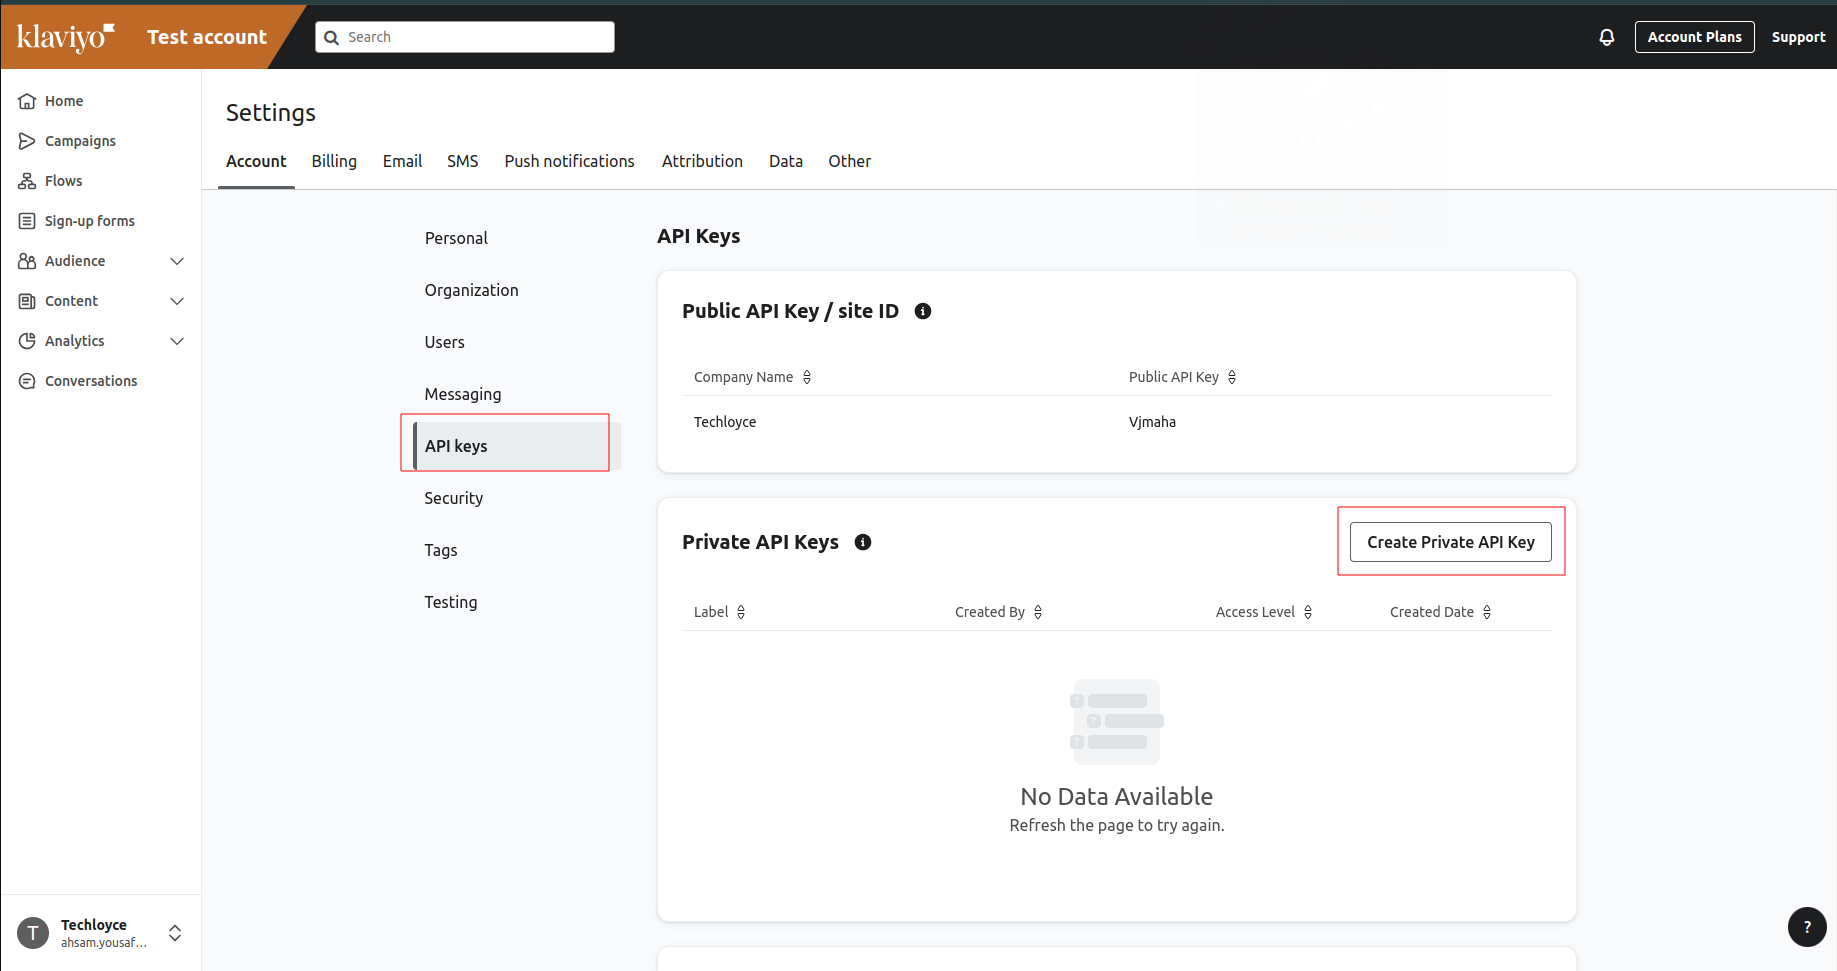
Task: Sort by the Label column arrows
Action: [x=741, y=612]
